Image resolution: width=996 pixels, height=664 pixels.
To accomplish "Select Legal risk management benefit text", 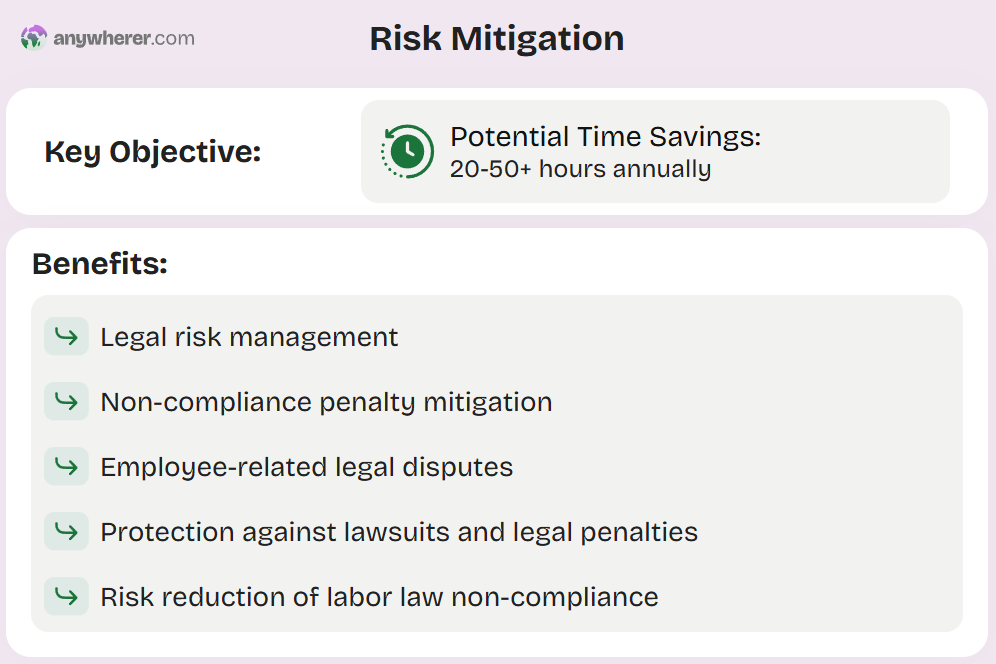I will tap(249, 337).
